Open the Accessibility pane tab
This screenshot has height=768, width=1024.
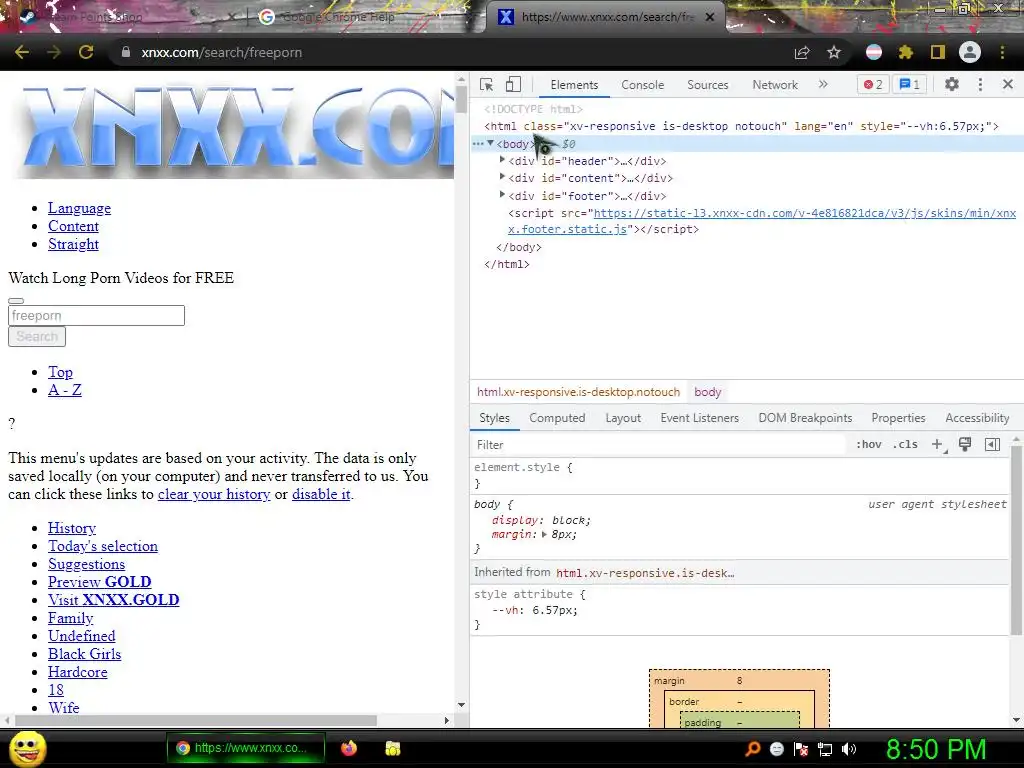click(977, 418)
